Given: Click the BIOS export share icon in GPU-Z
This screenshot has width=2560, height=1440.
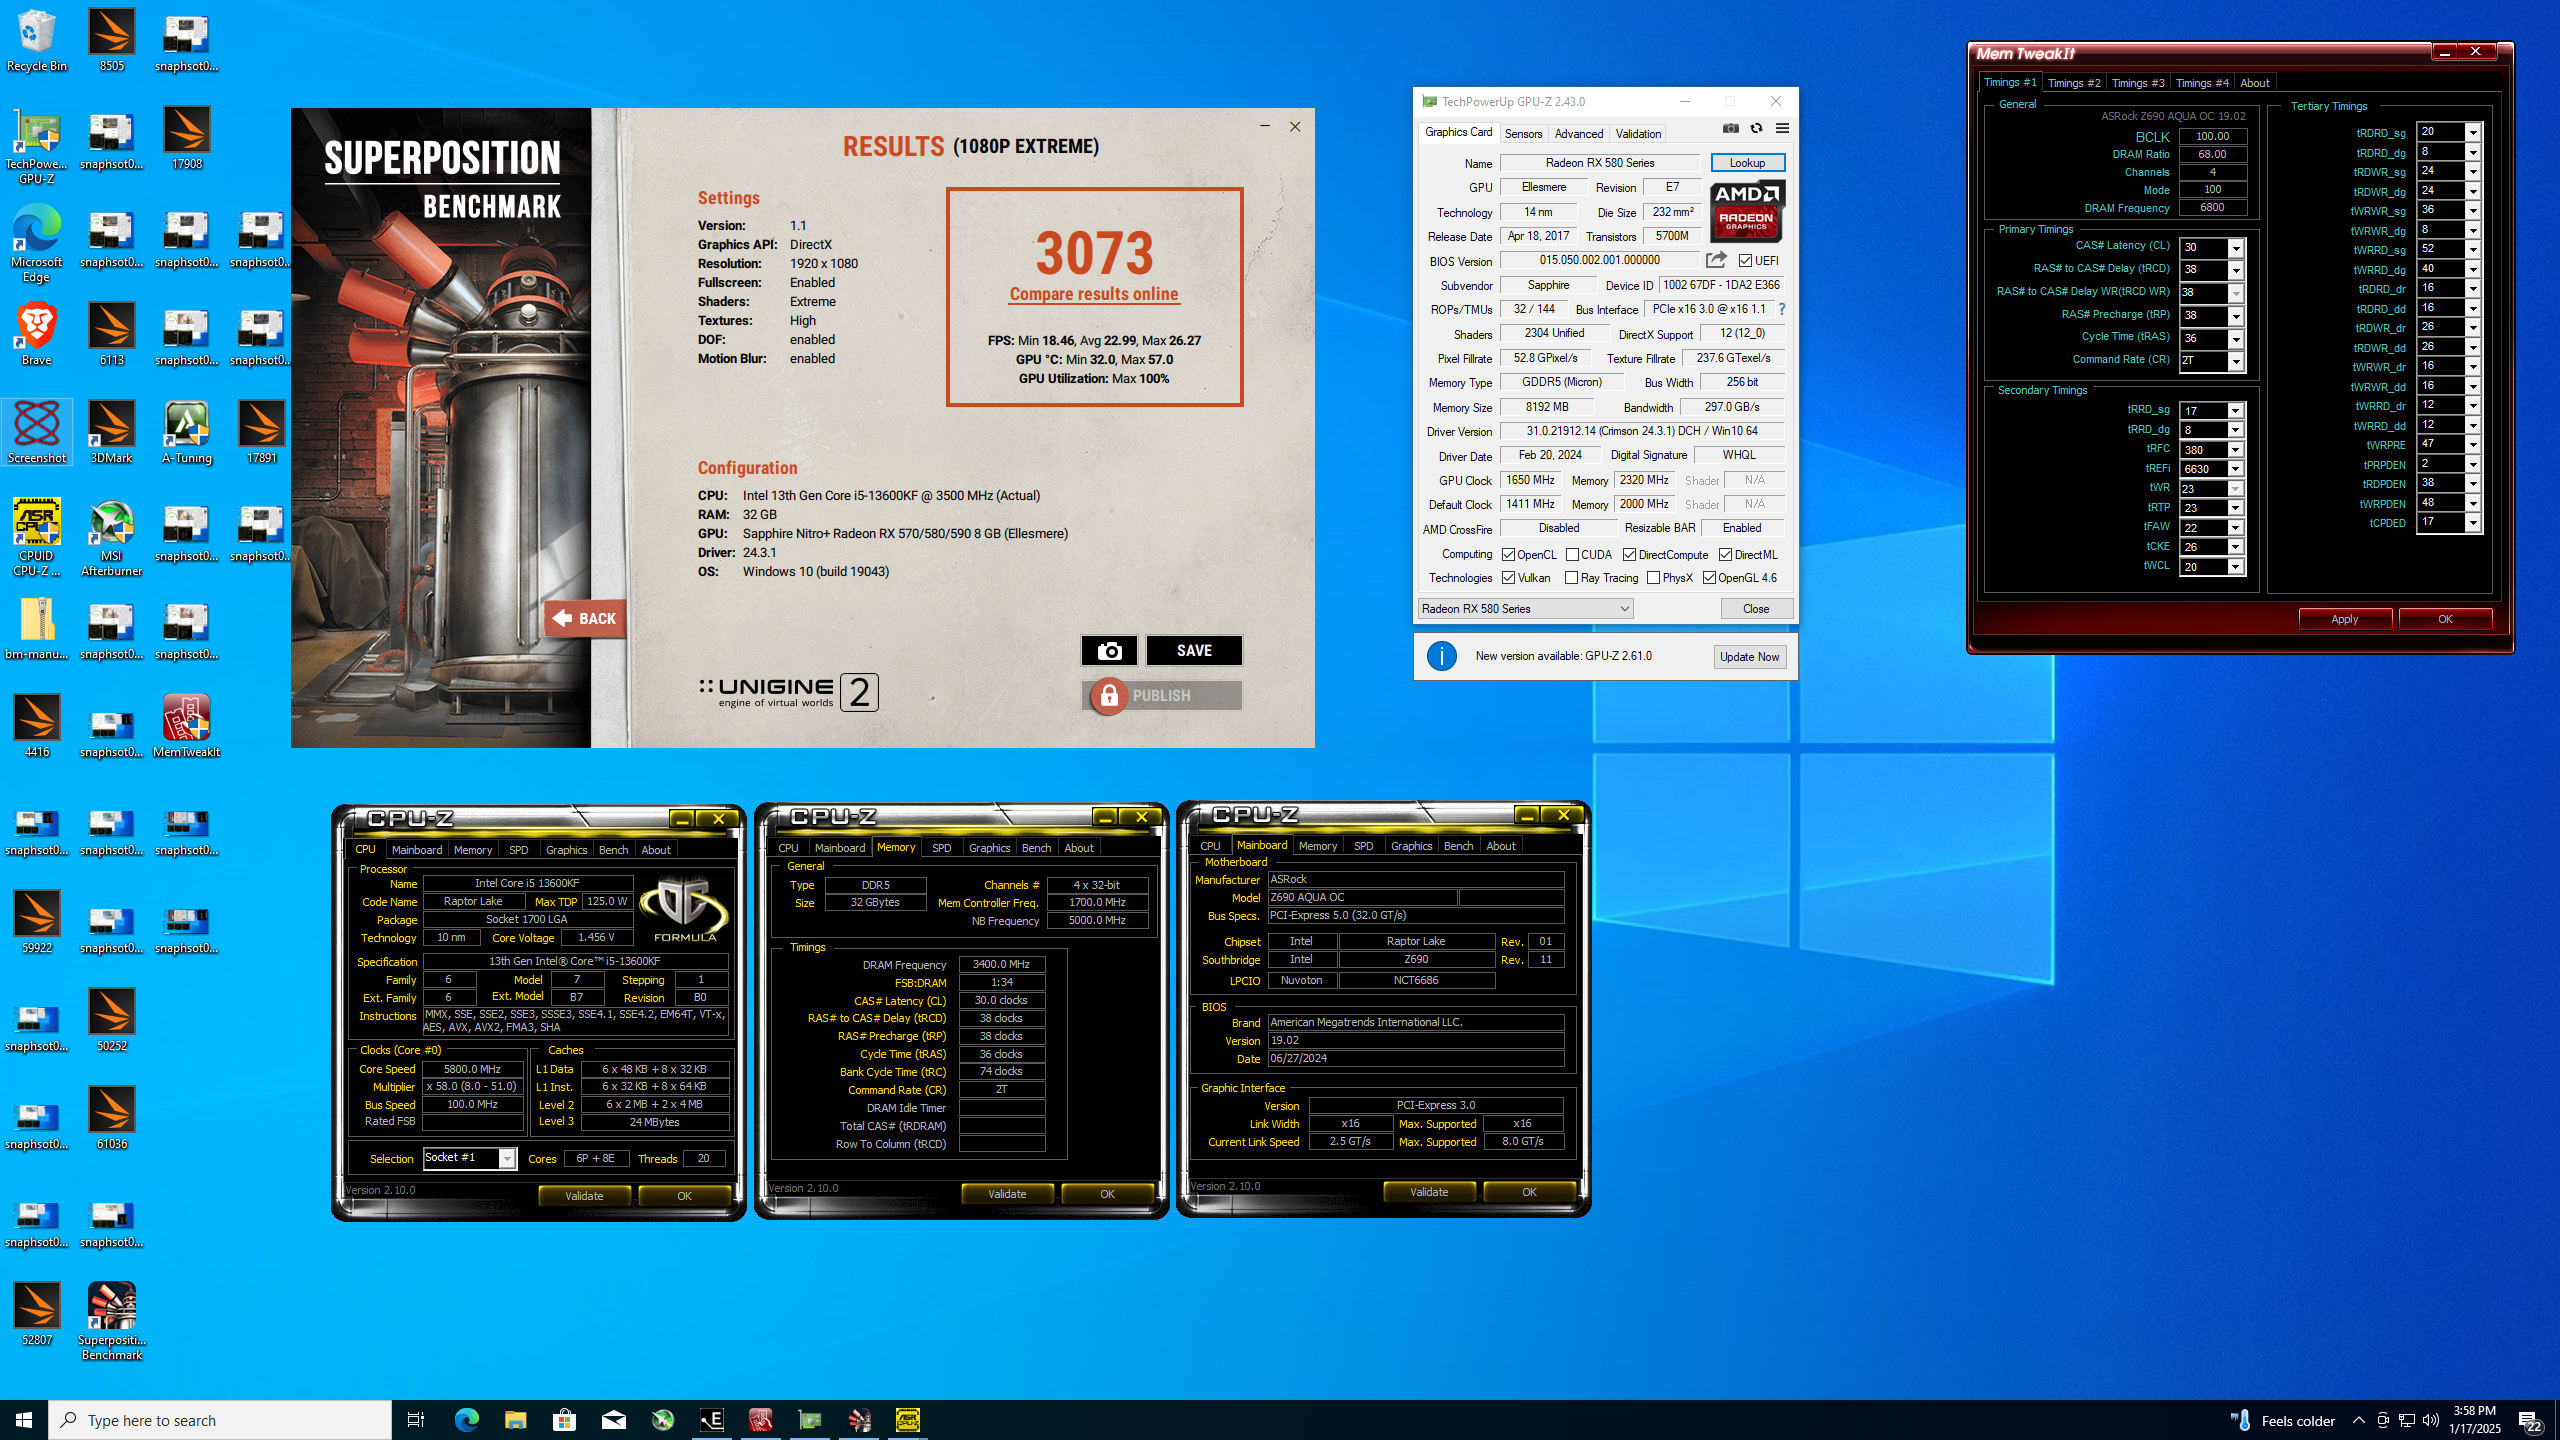Looking at the screenshot, I should [x=1716, y=260].
